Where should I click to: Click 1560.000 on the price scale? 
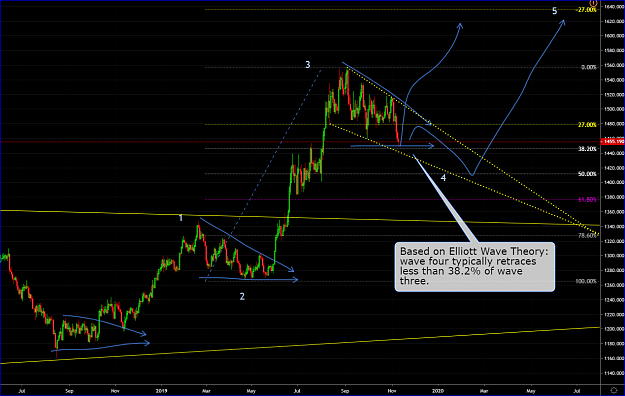pyautogui.click(x=614, y=65)
